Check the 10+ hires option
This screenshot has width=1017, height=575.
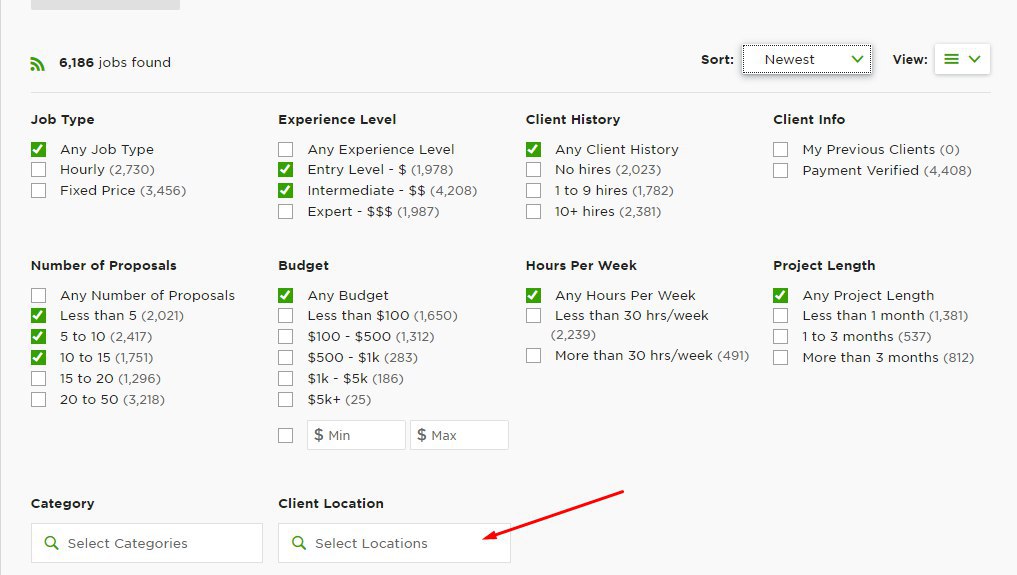[x=533, y=211]
